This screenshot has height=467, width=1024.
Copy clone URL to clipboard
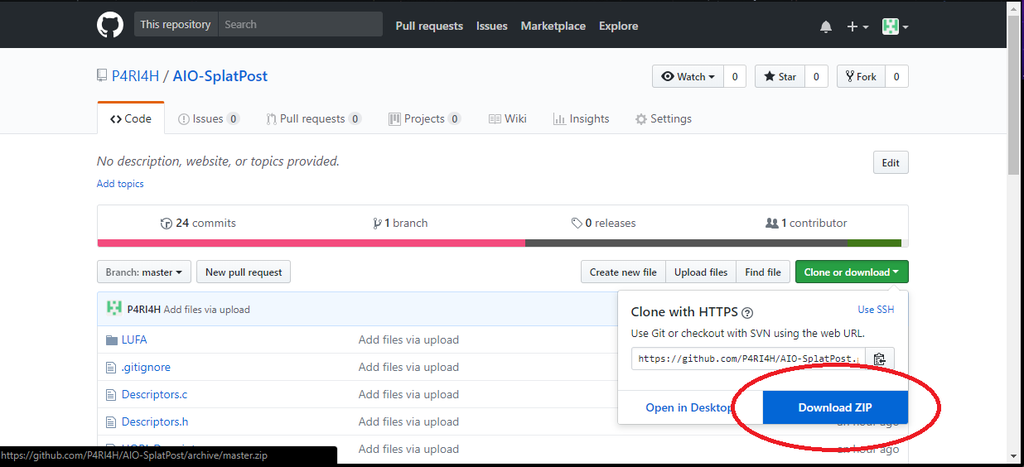879,359
